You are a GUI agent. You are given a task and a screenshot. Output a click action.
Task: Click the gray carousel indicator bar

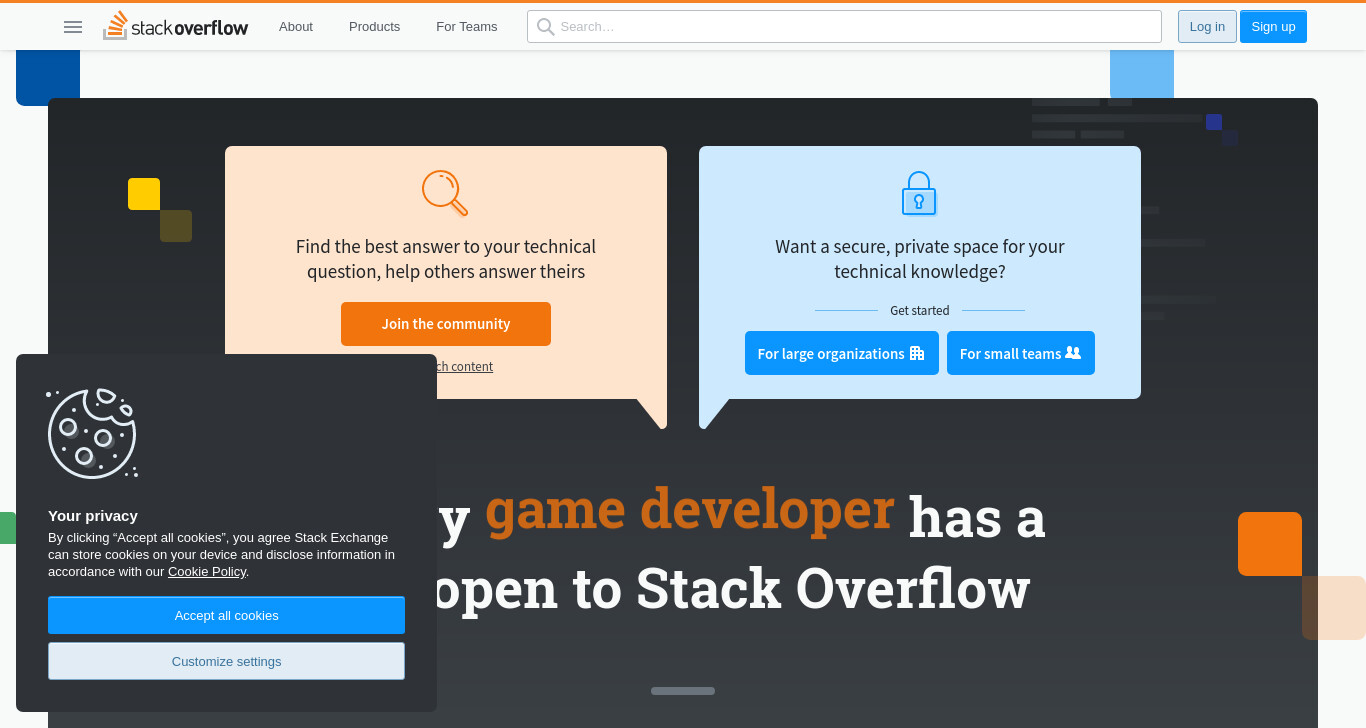tap(683, 691)
